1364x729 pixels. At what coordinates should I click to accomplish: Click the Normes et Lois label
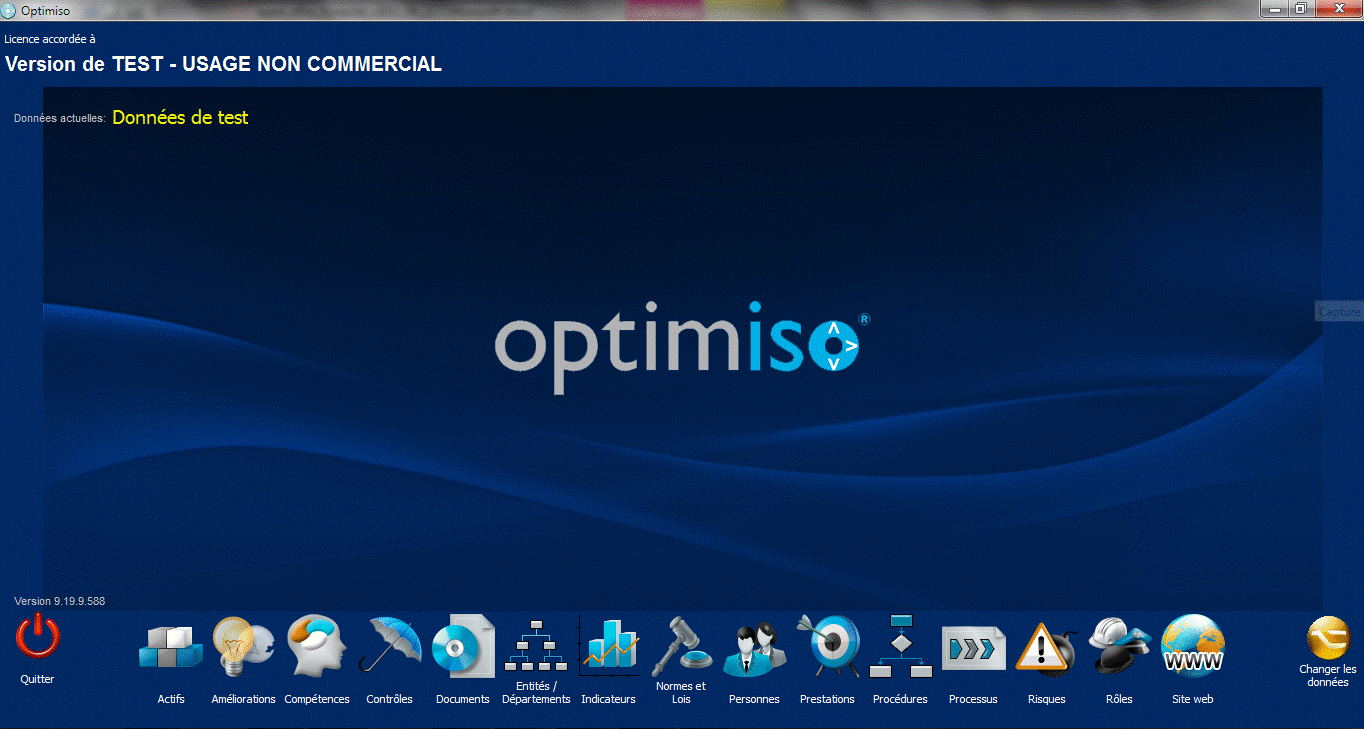[681, 693]
